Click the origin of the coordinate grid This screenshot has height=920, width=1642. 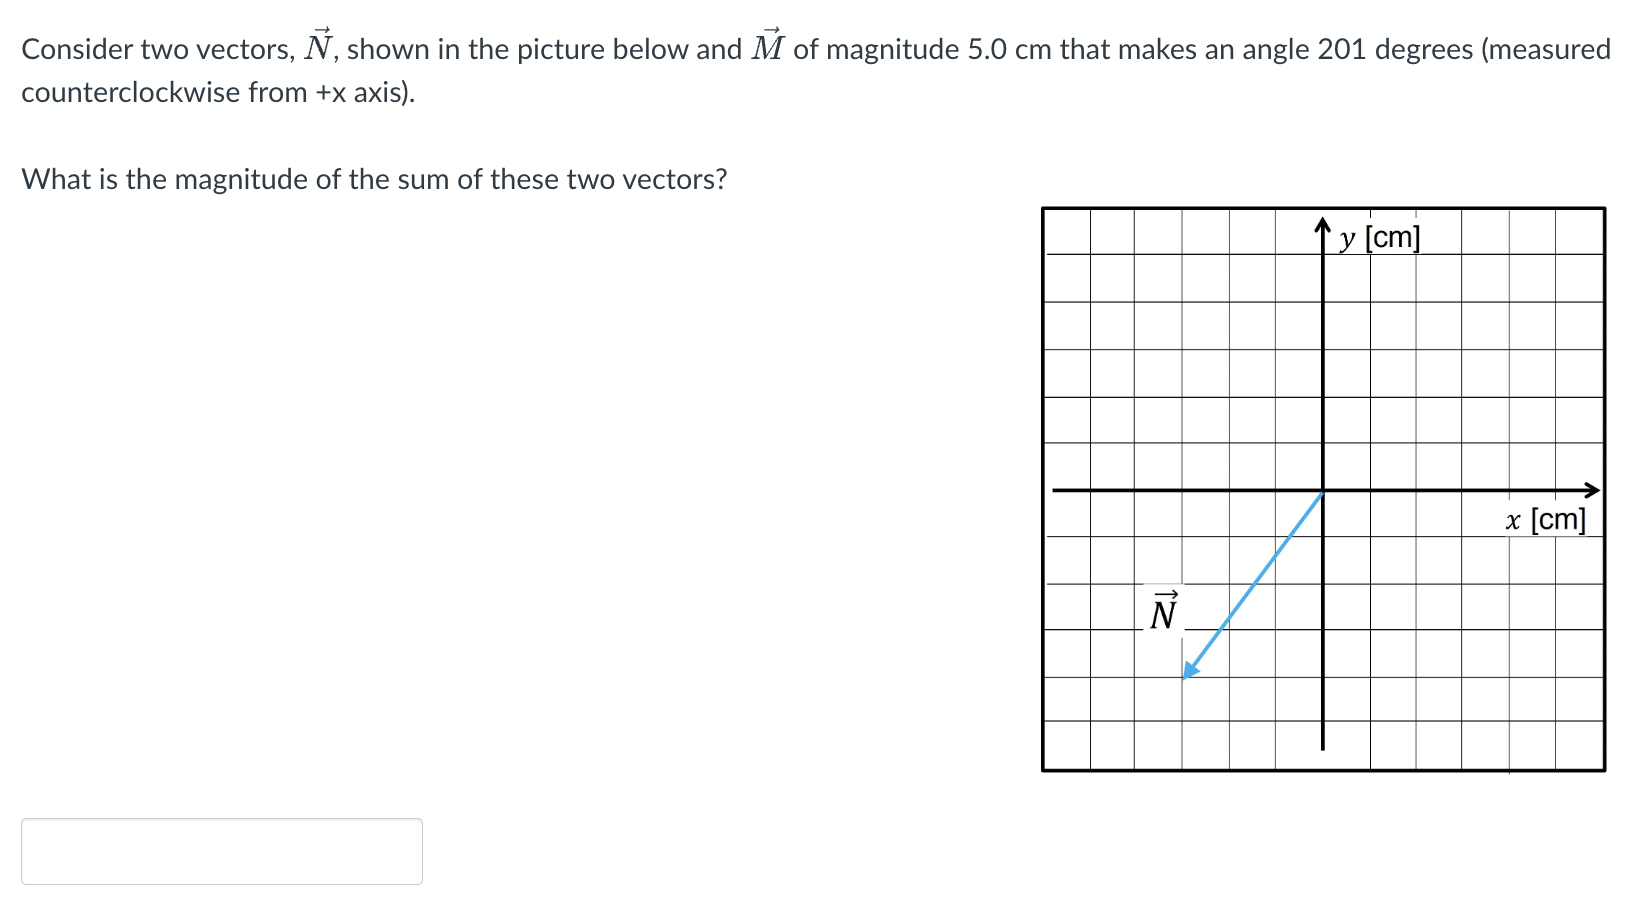point(1322,490)
